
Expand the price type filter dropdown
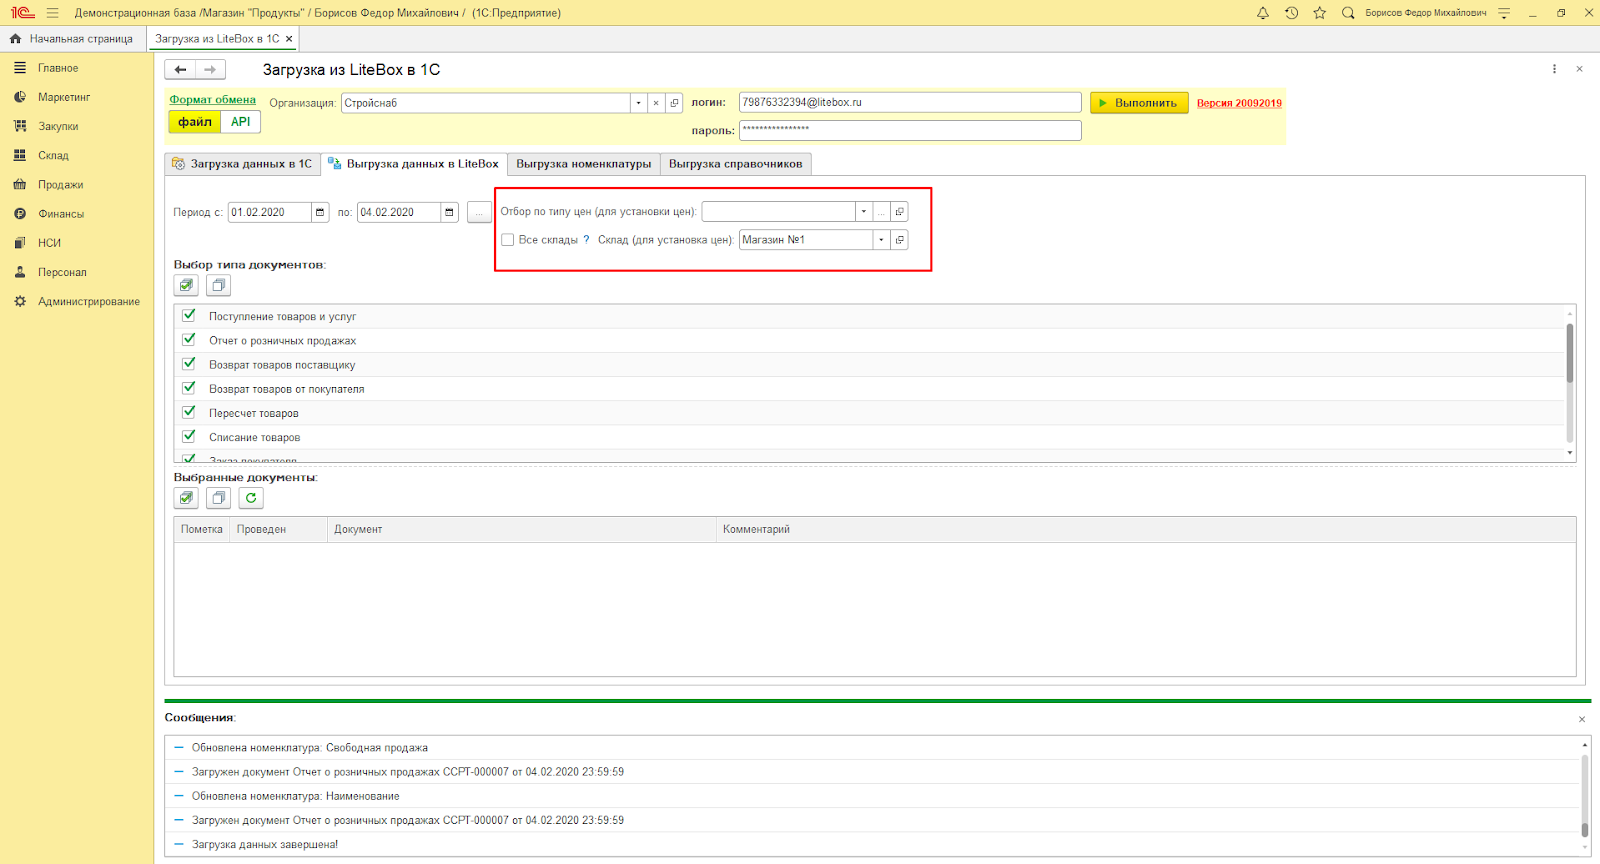[864, 212]
